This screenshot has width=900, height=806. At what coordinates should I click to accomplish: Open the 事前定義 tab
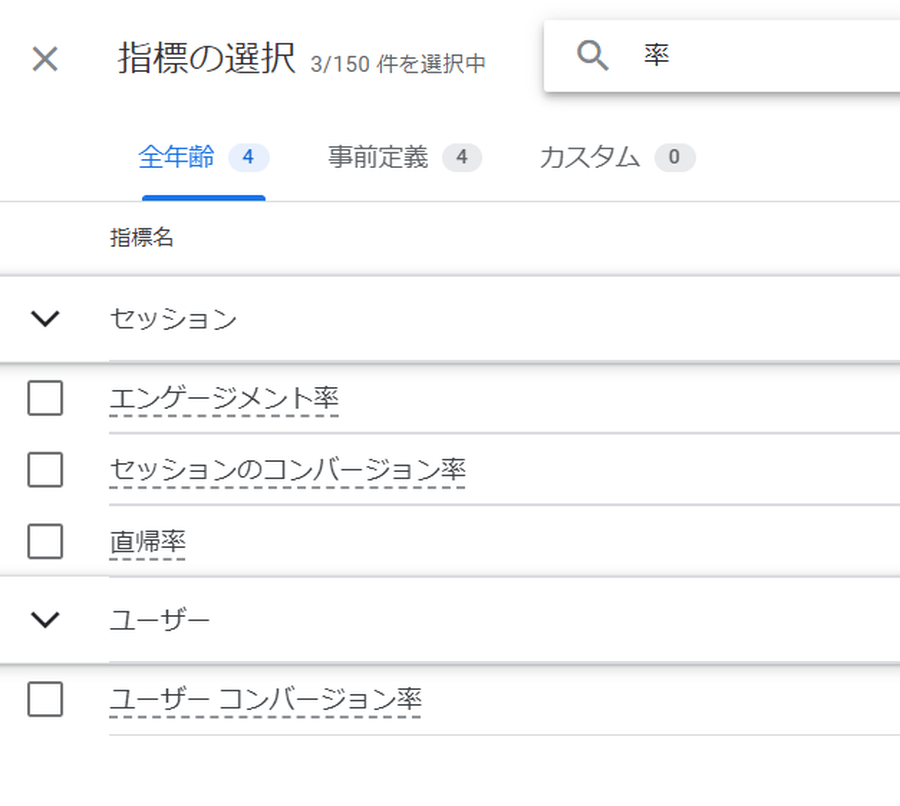point(378,158)
